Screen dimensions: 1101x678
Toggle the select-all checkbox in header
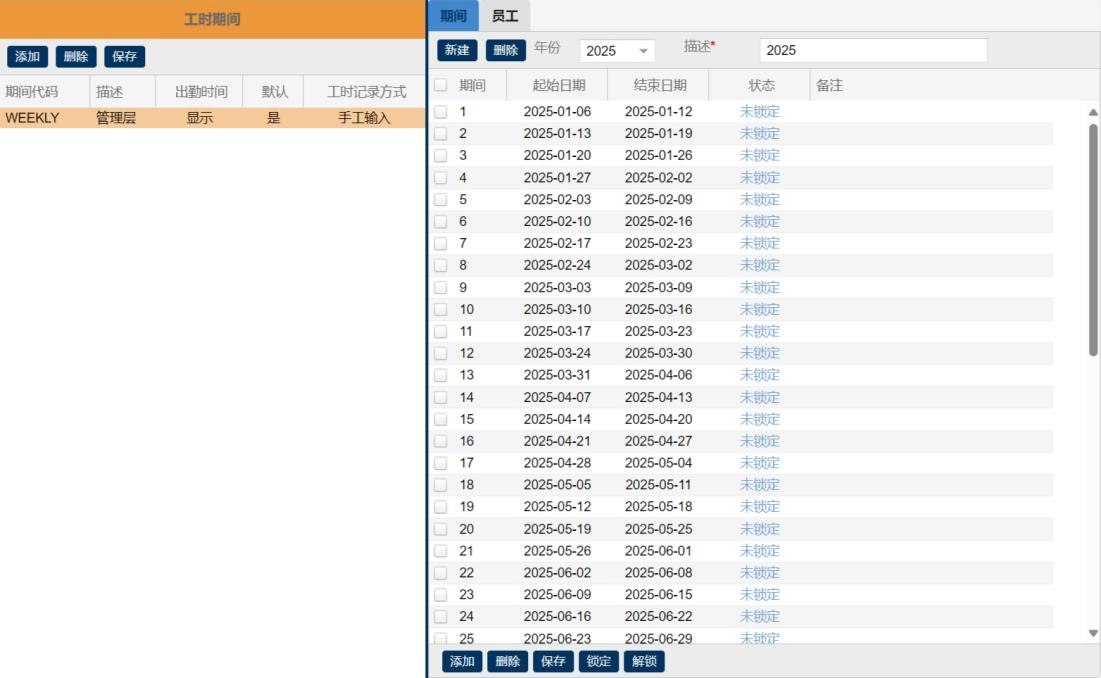pyautogui.click(x=441, y=86)
